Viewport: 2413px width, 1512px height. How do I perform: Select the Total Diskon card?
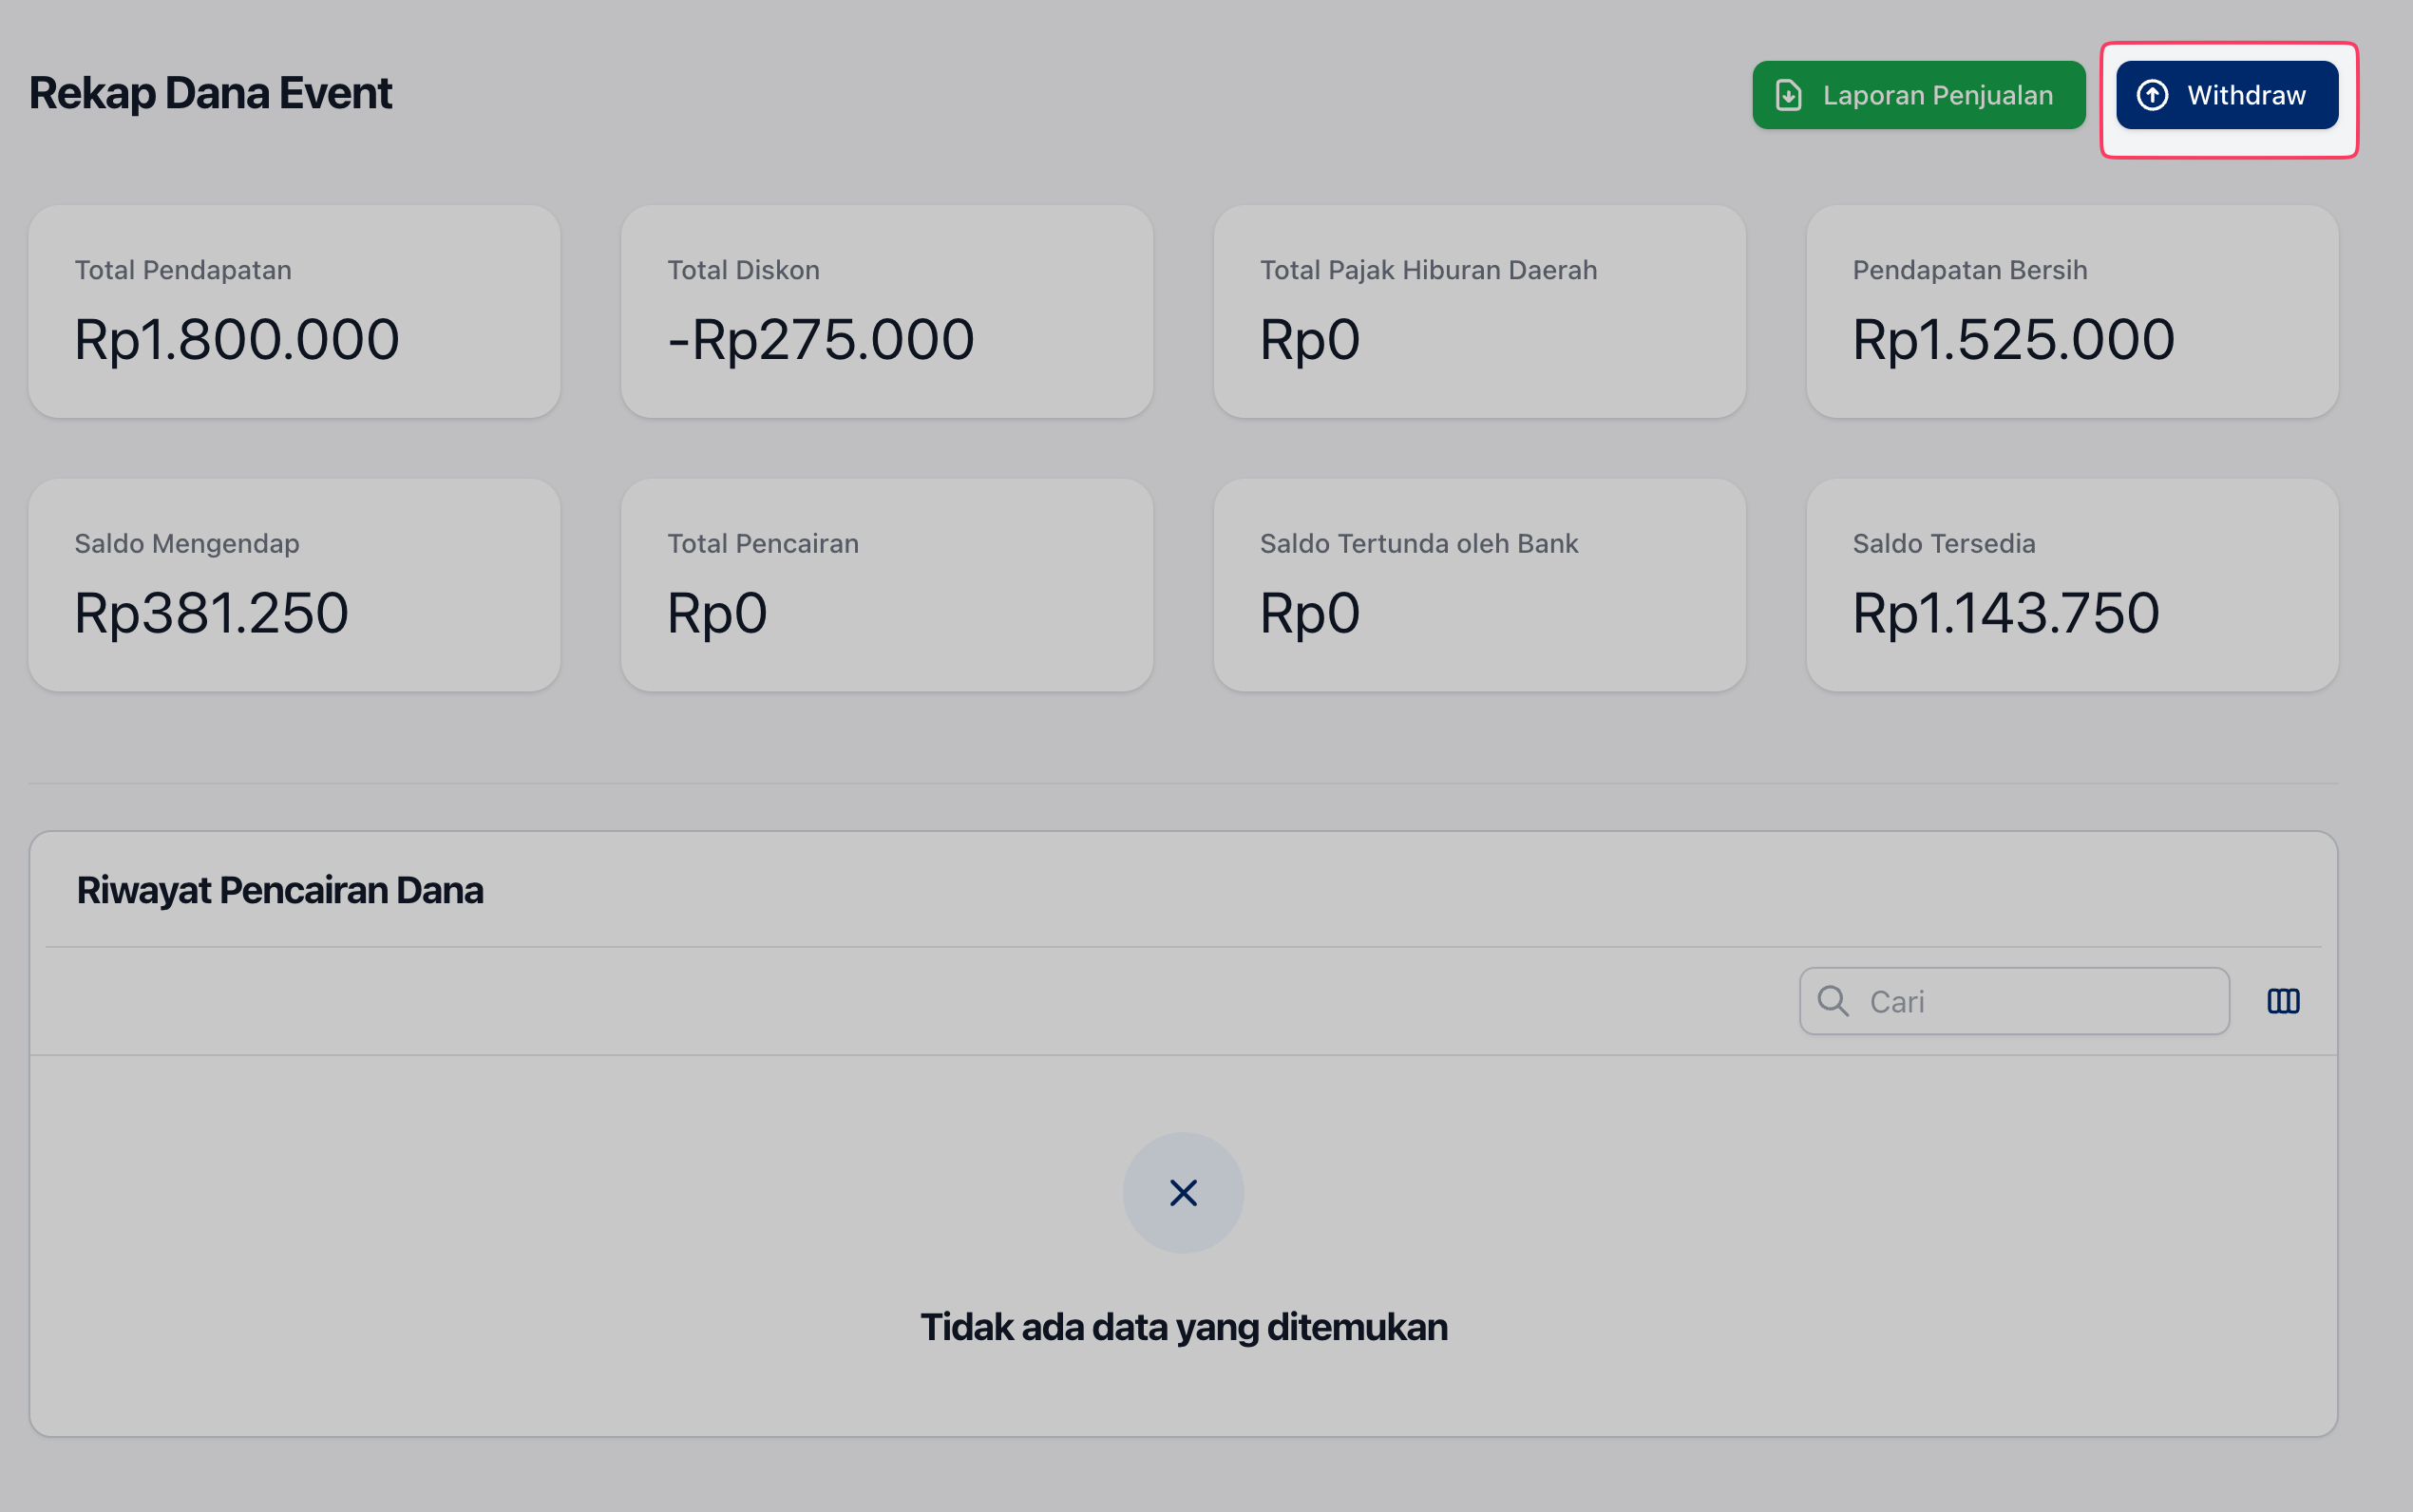(x=886, y=312)
